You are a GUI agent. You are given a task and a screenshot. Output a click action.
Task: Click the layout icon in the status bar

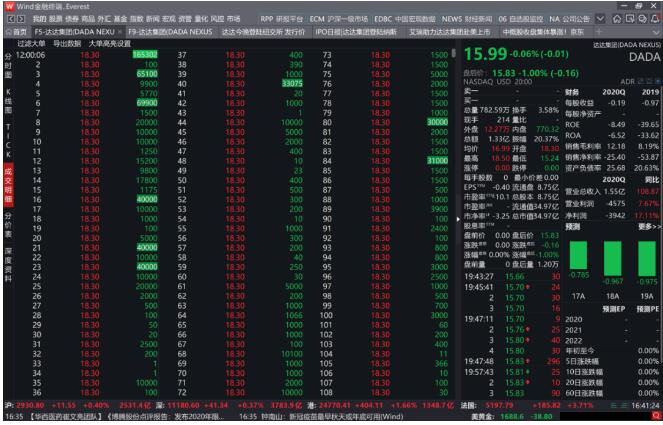pyautogui.click(x=619, y=406)
